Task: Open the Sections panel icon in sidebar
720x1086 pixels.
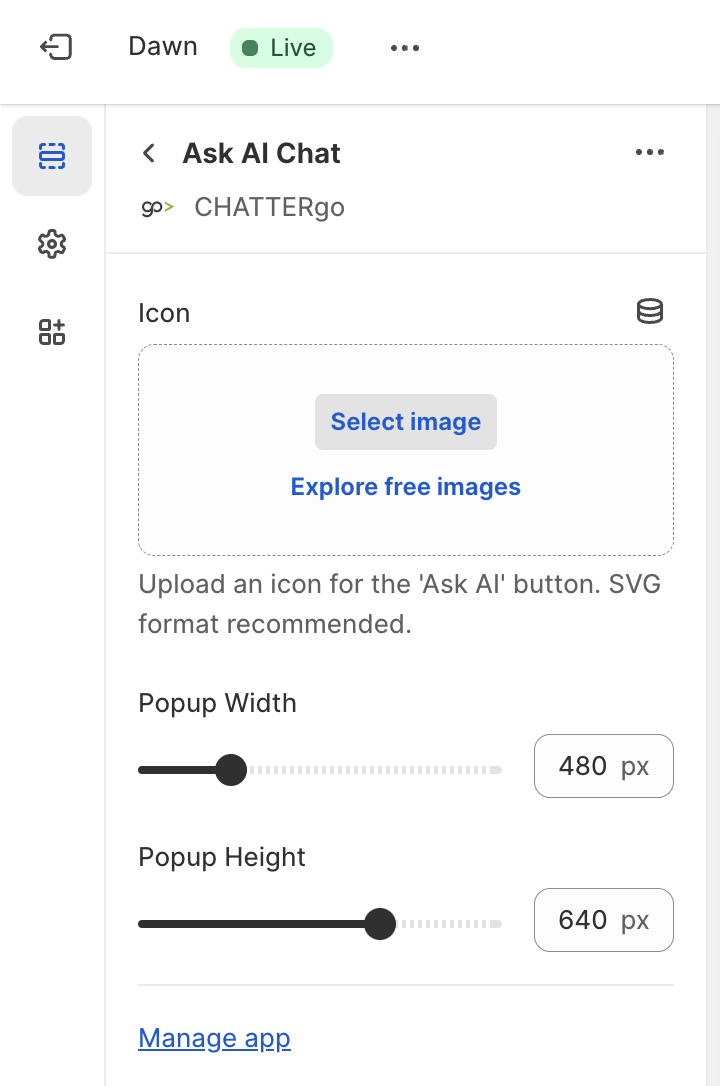Action: tap(52, 156)
